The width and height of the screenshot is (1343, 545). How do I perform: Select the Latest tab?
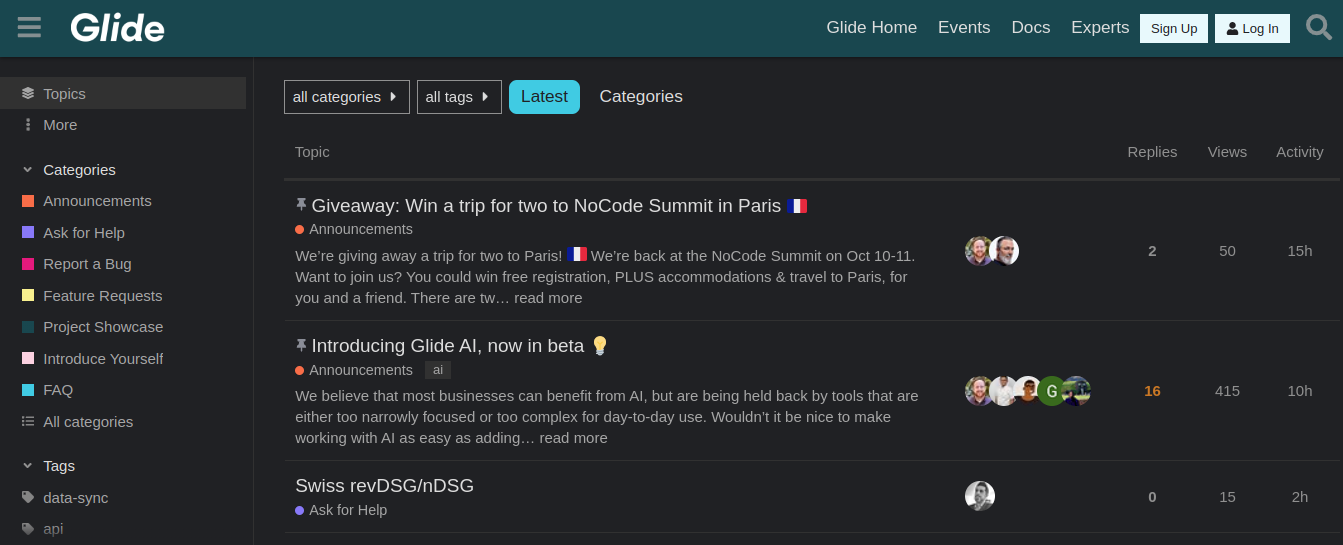(544, 97)
